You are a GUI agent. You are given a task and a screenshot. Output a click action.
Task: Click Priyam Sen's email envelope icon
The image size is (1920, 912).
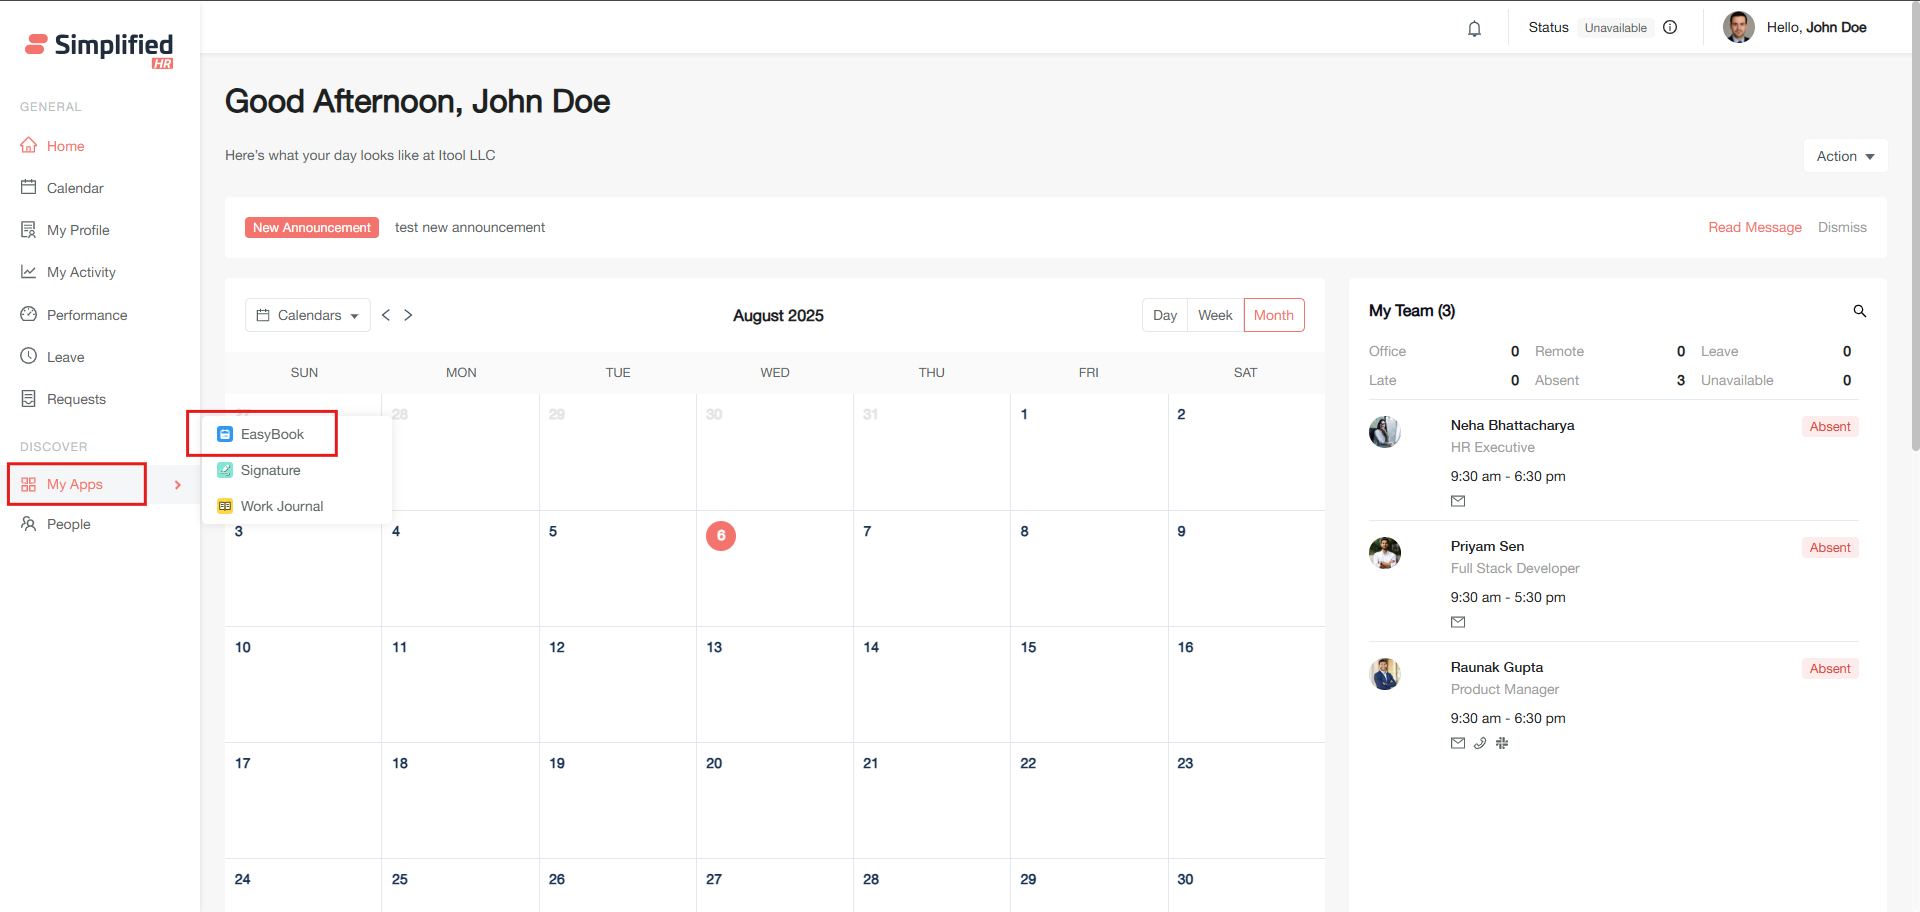pyautogui.click(x=1458, y=622)
